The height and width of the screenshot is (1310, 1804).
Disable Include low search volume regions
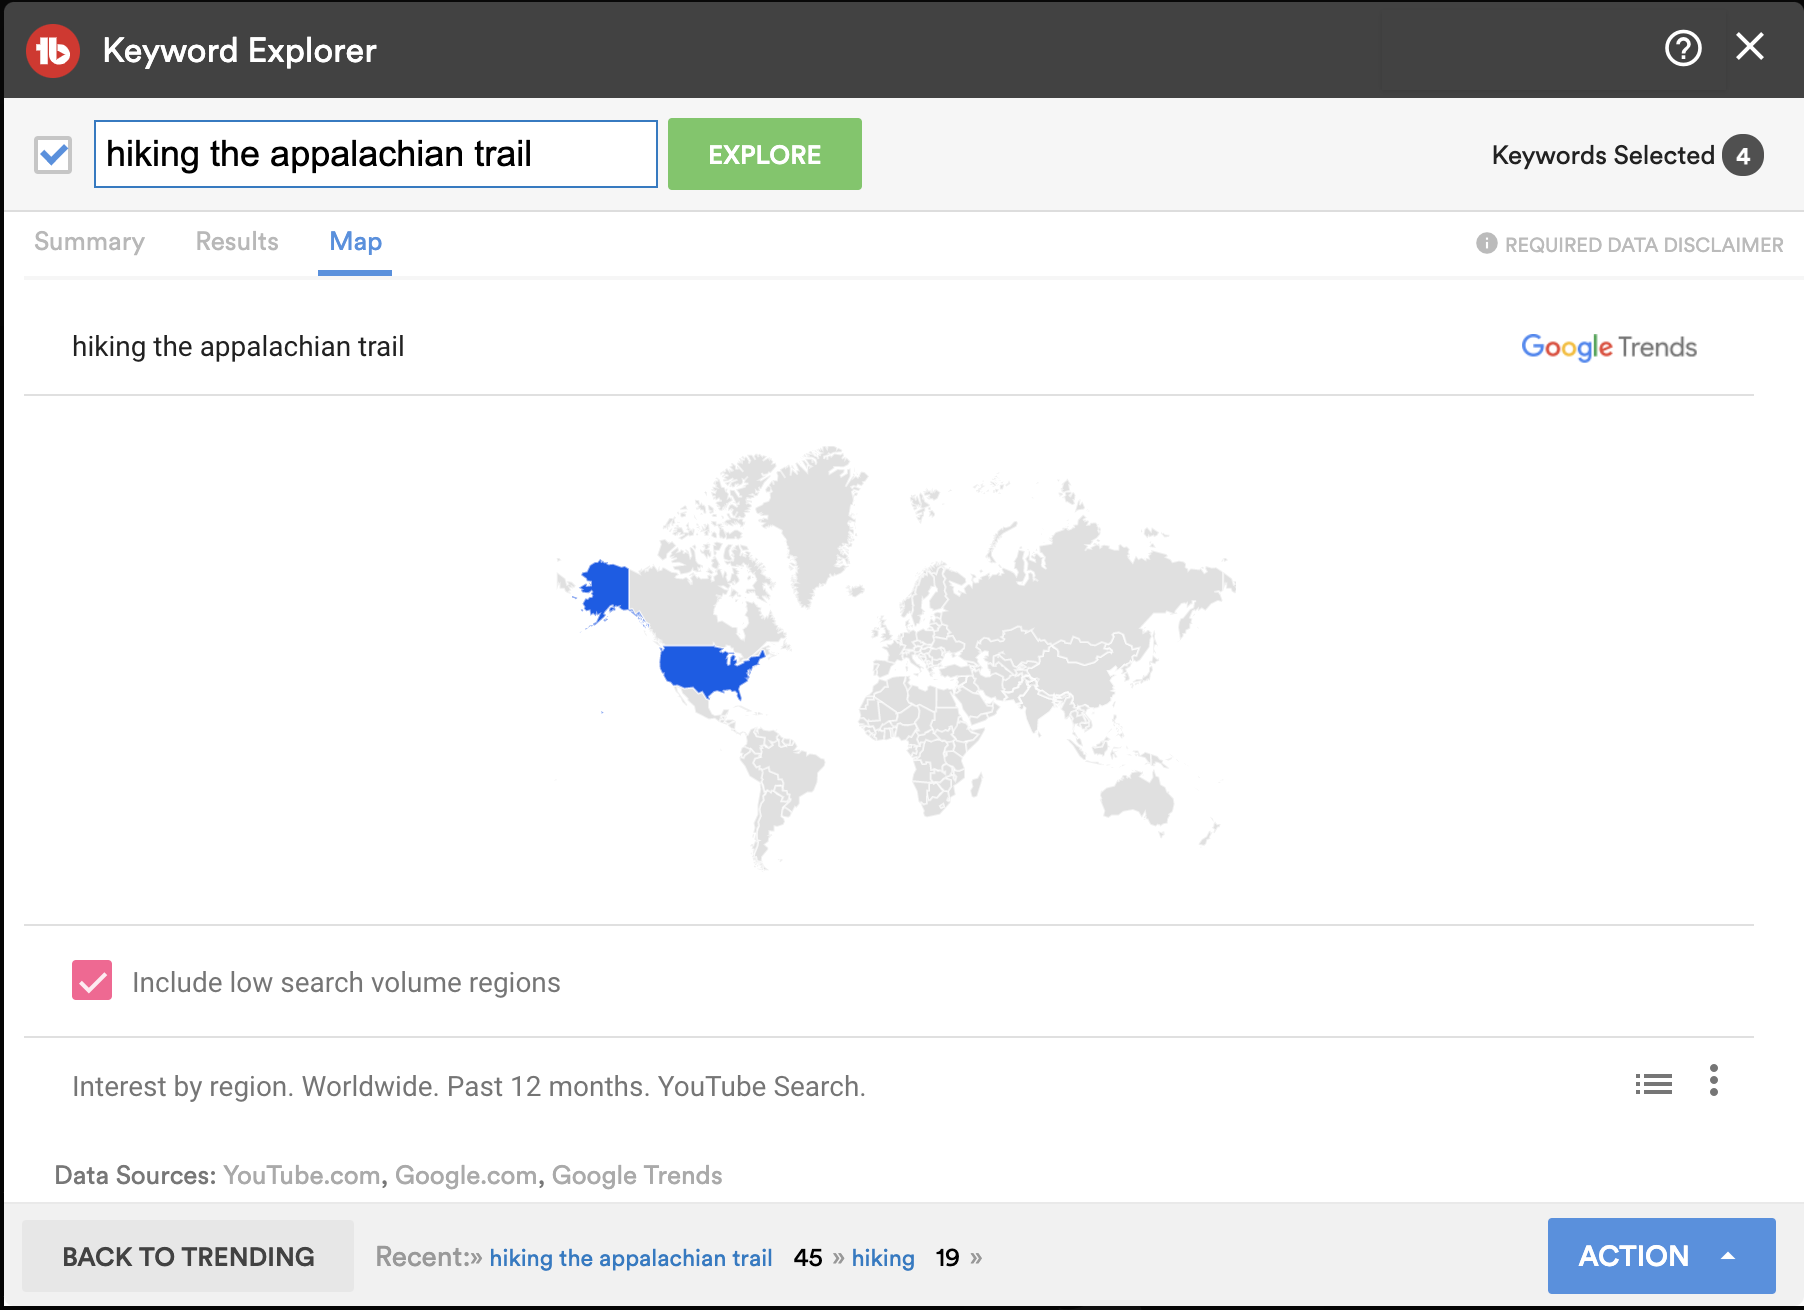coord(92,981)
